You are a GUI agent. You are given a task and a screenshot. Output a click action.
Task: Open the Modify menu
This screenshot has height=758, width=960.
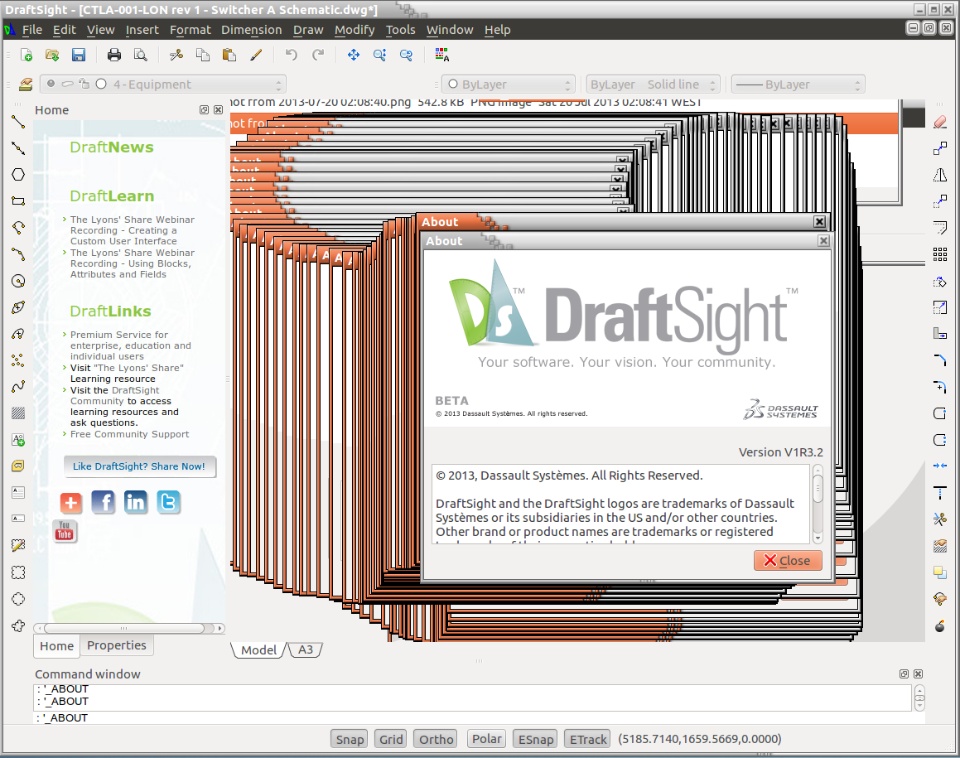tap(354, 29)
